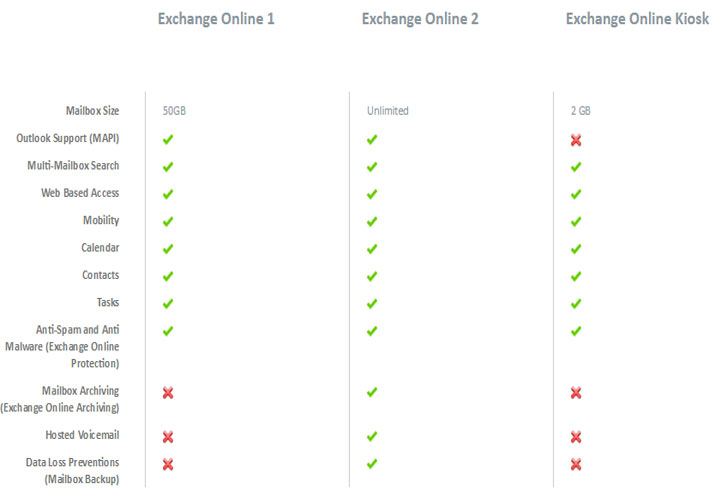Click the Outlook Support (MAPI) row label

click(x=67, y=138)
